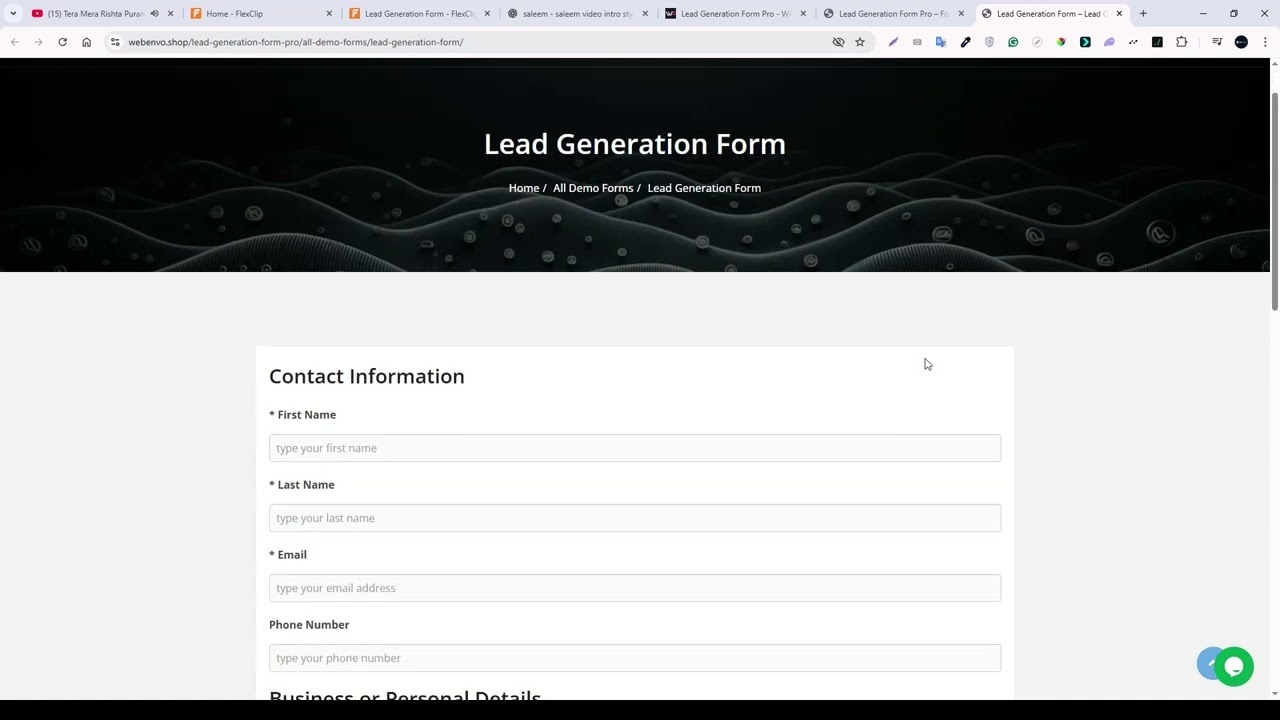Go back to the previous page

[14, 42]
